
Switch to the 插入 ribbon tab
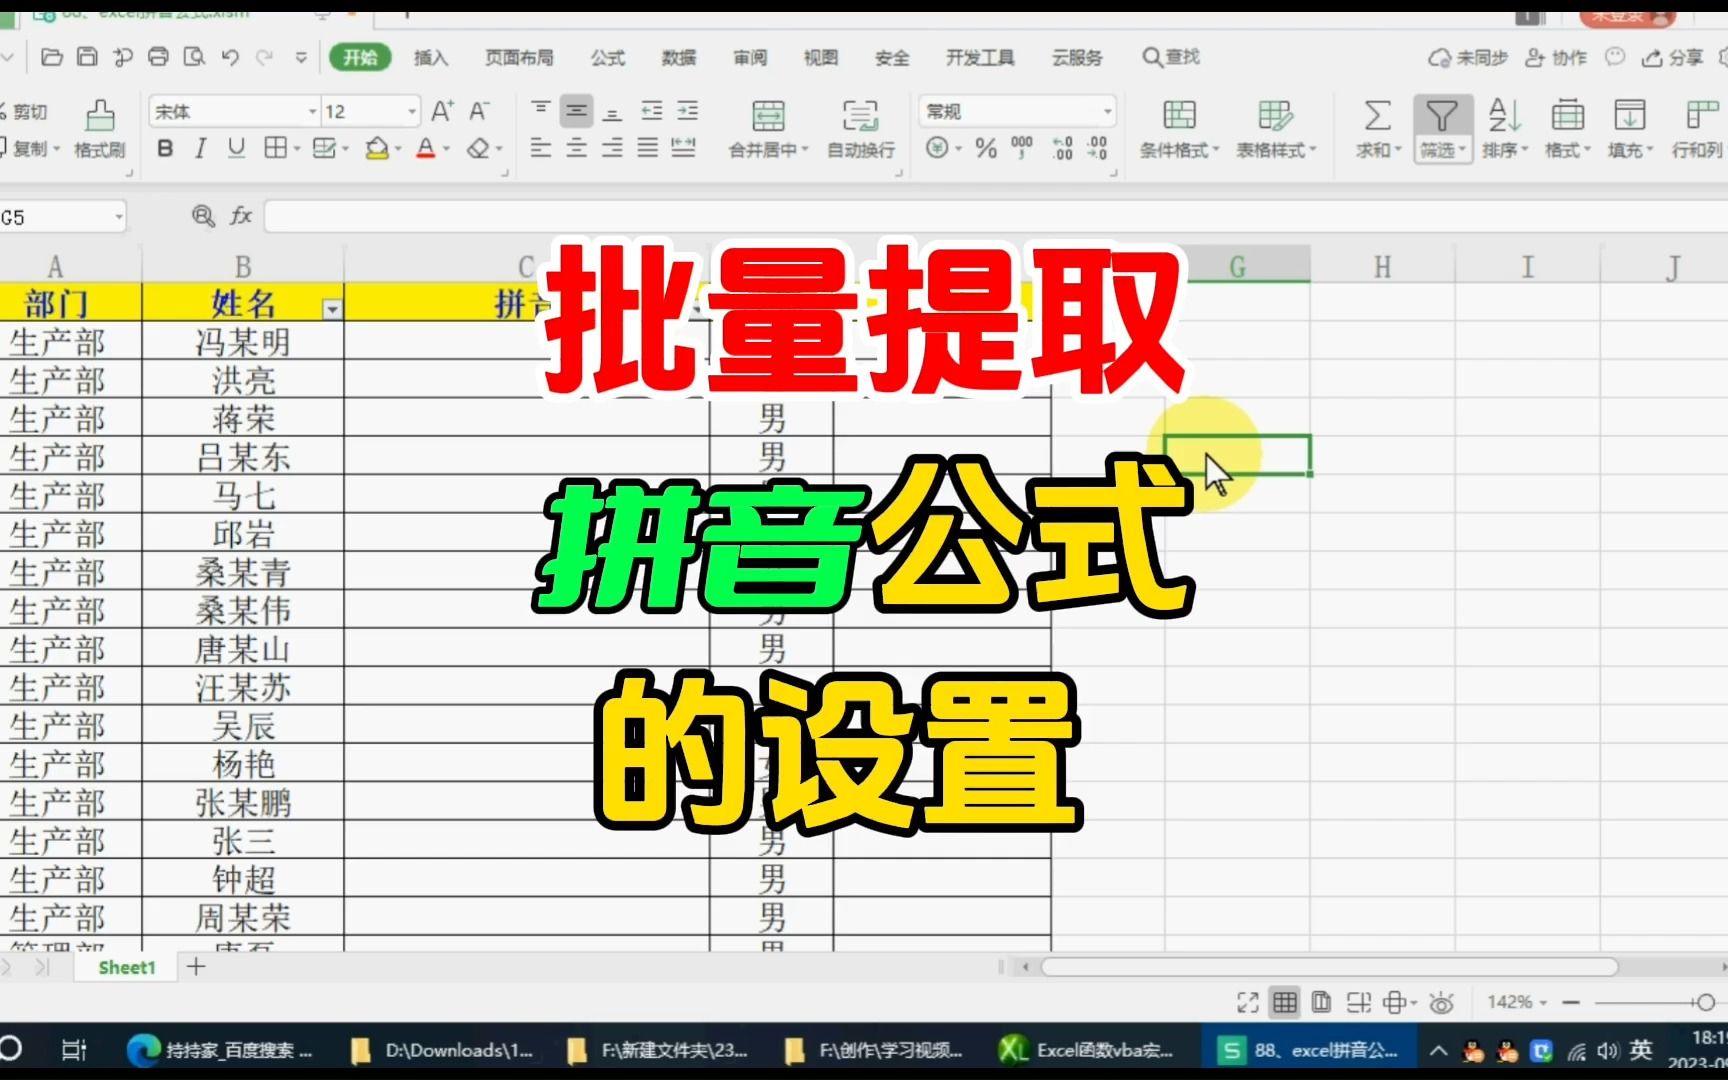(x=429, y=58)
